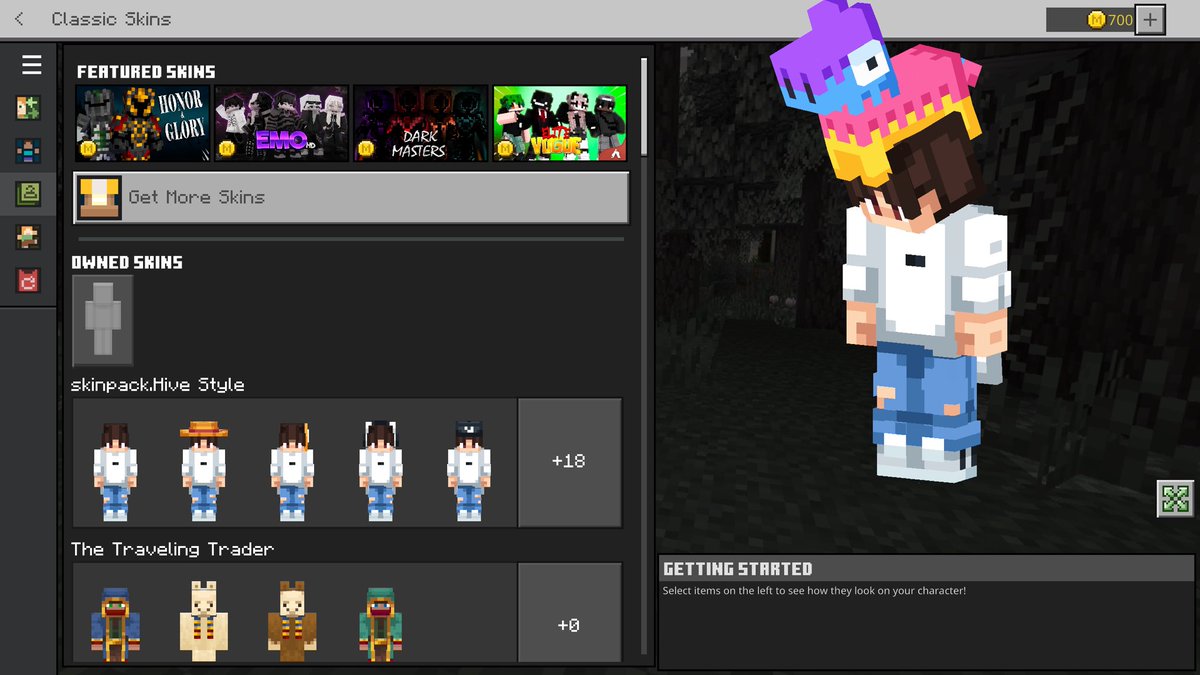Open the Honor & Glory featured skin pack
Viewport: 1200px width, 675px height.
(x=143, y=123)
